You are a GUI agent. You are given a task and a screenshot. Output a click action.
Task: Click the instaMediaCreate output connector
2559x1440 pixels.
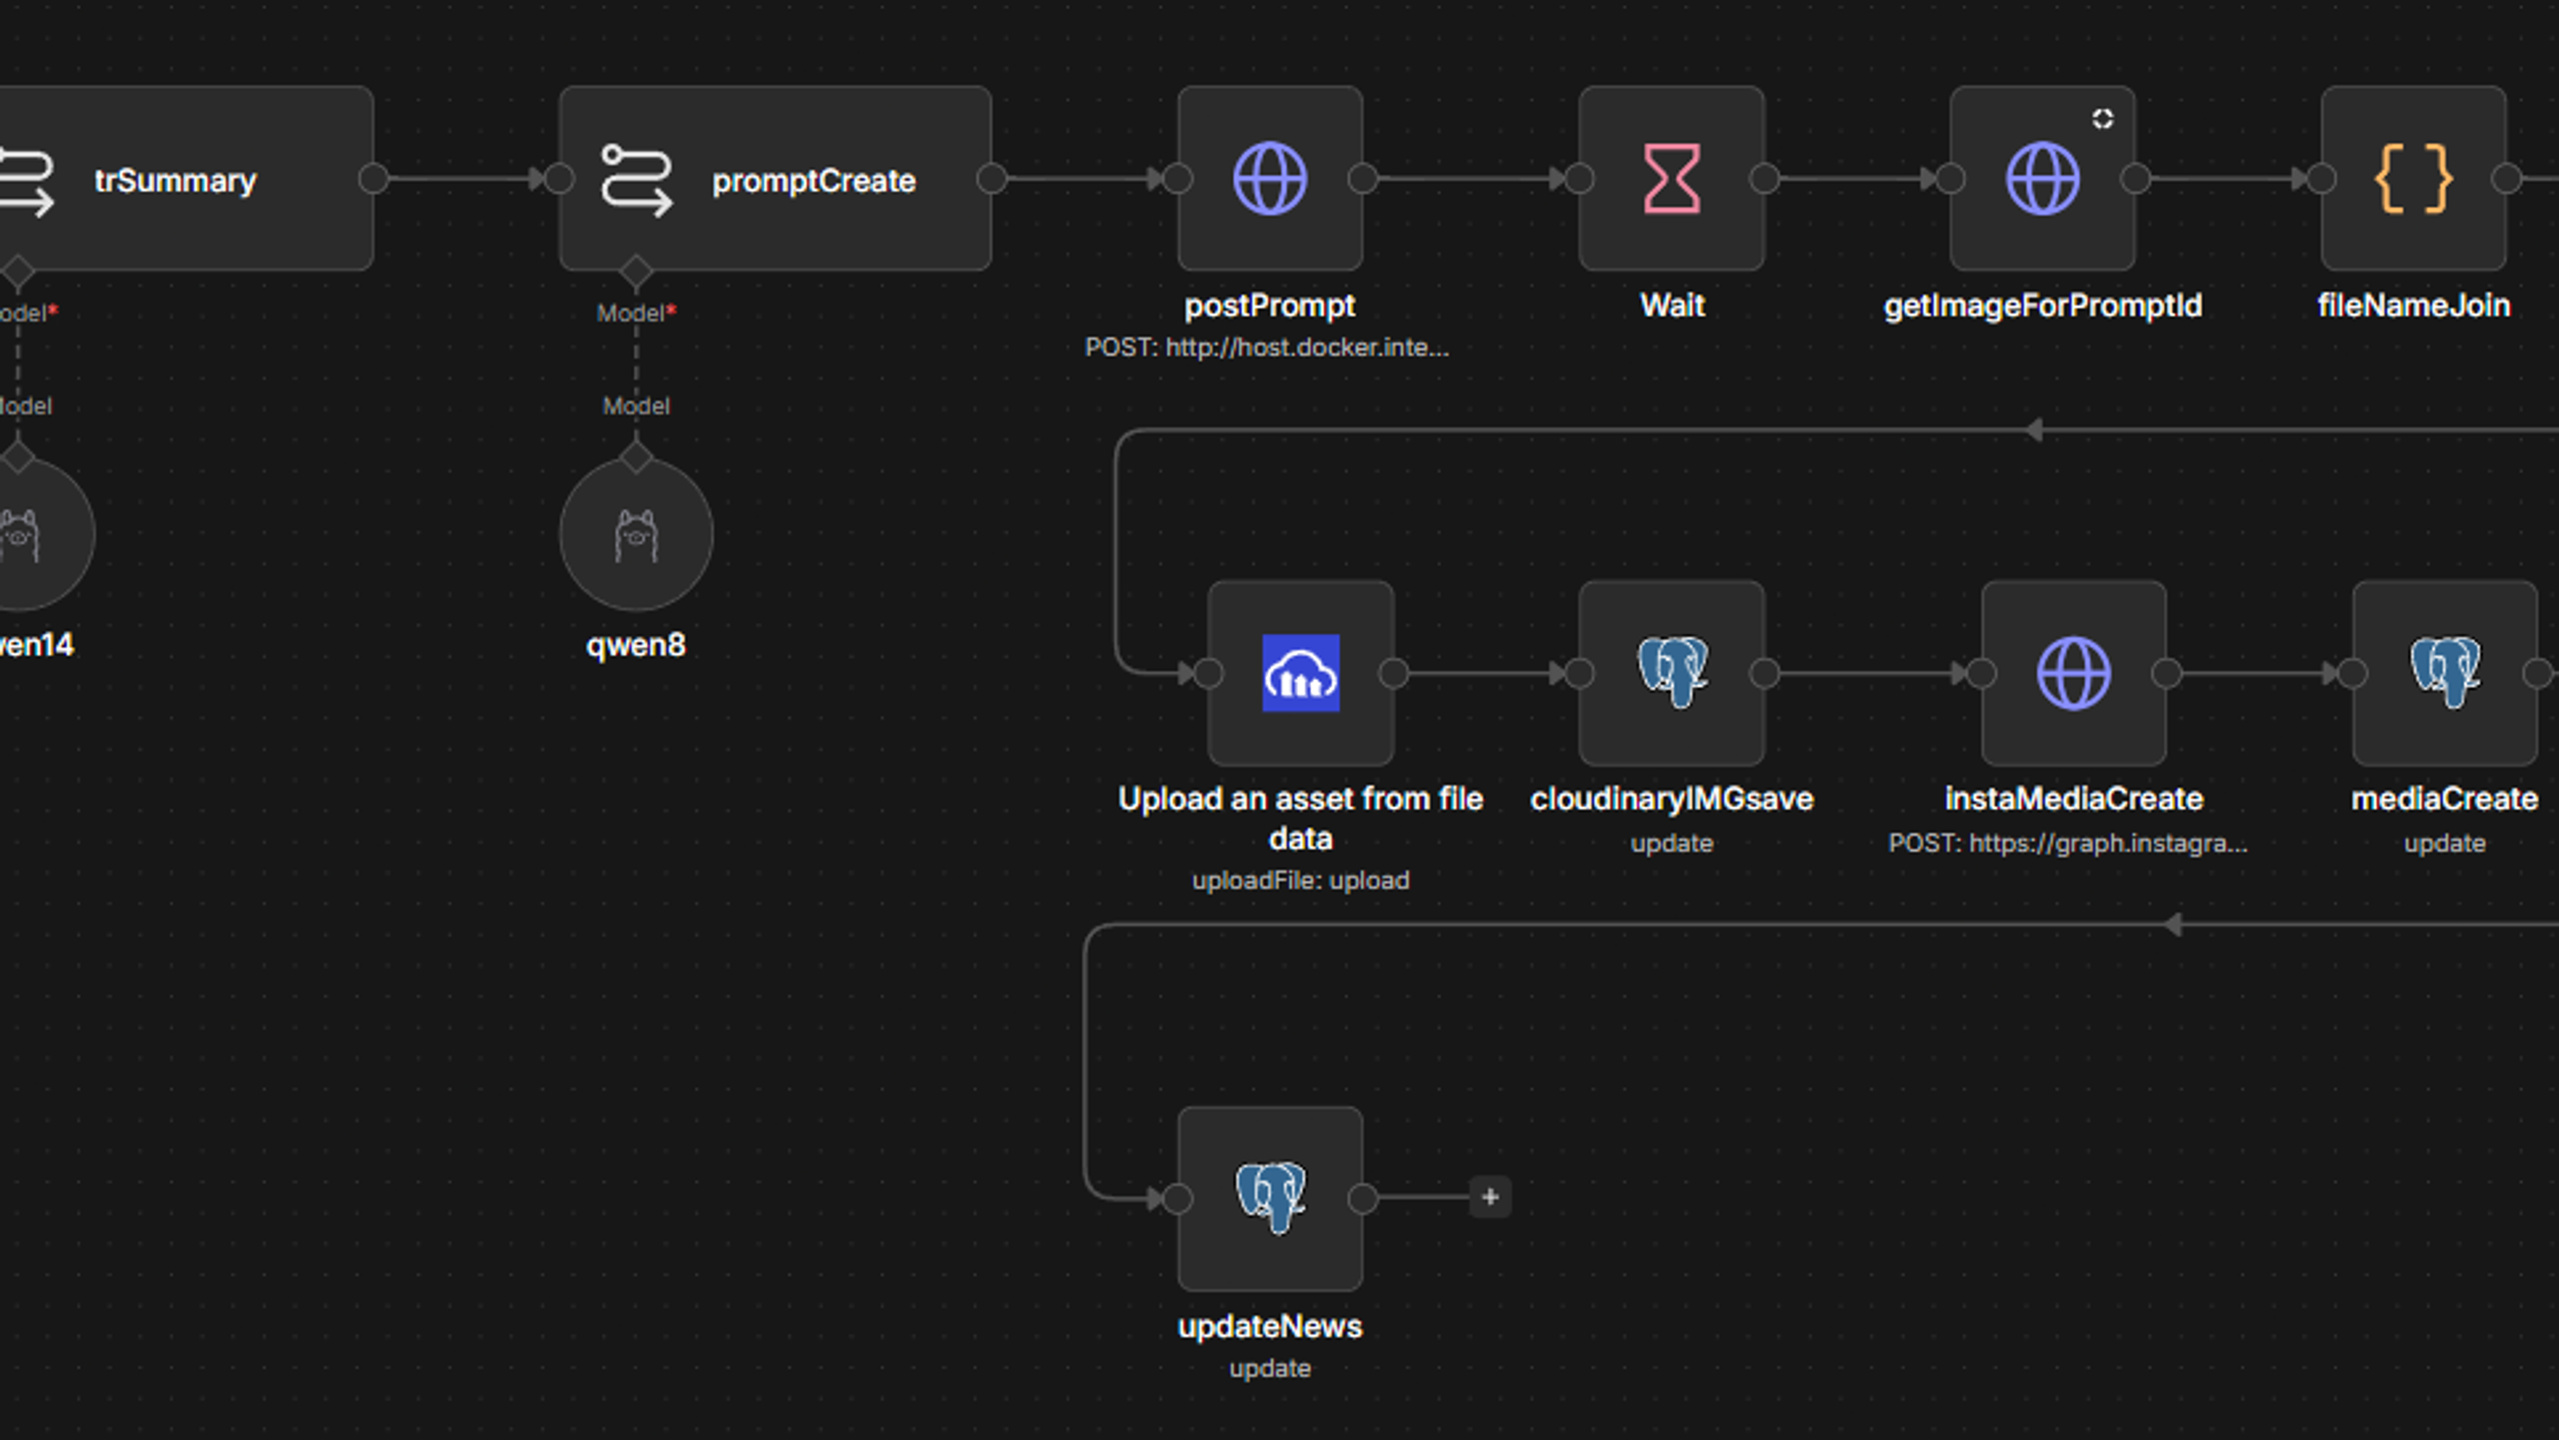click(2167, 673)
